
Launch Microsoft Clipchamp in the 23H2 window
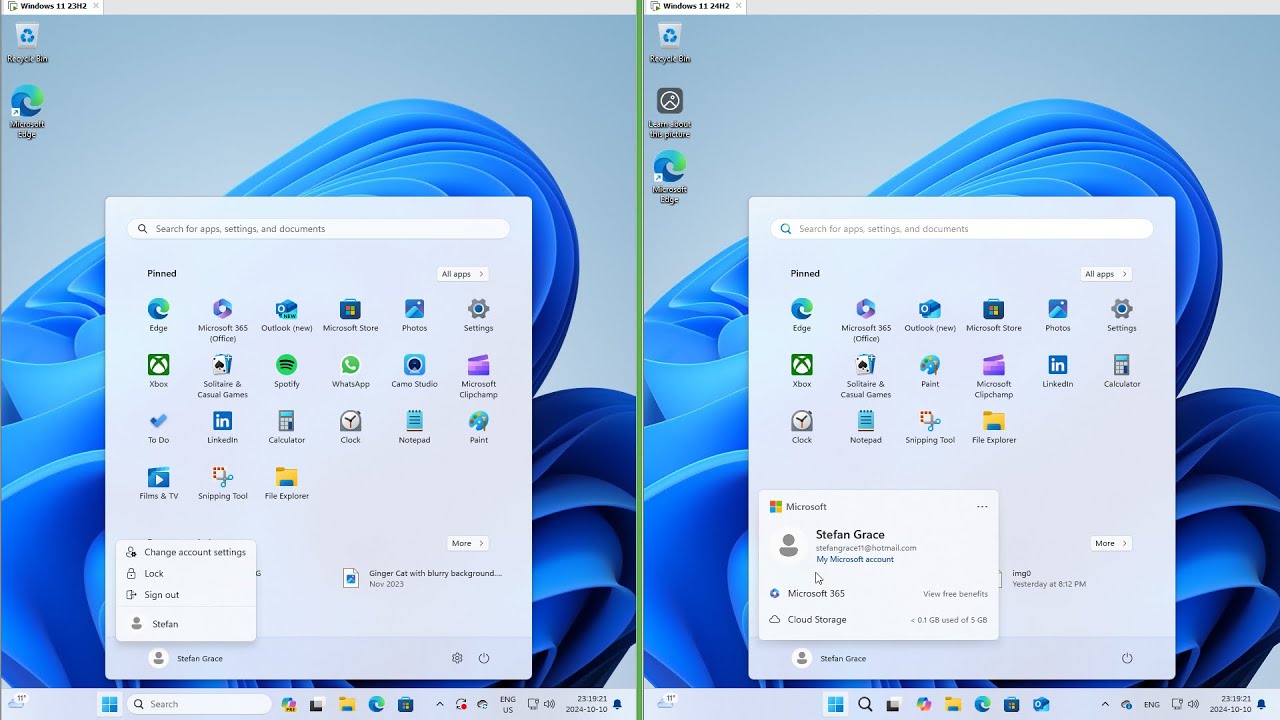click(x=478, y=376)
